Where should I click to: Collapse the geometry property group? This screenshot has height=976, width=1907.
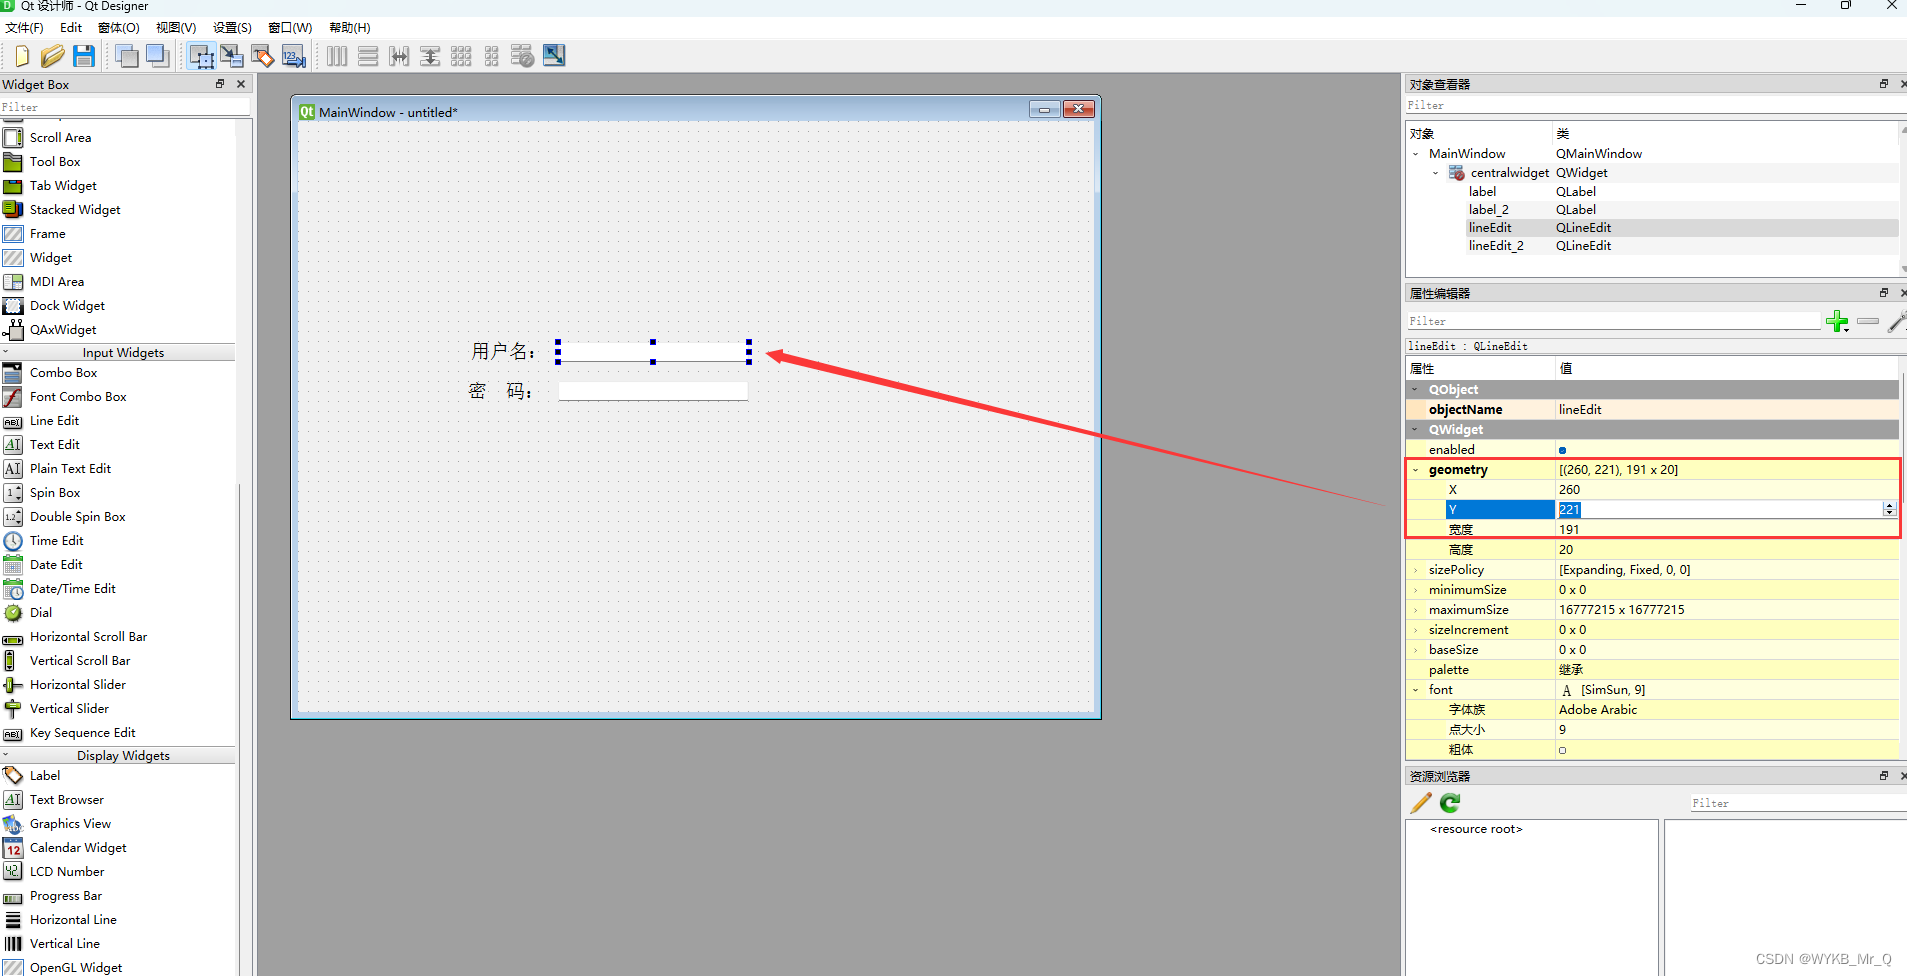(1415, 470)
